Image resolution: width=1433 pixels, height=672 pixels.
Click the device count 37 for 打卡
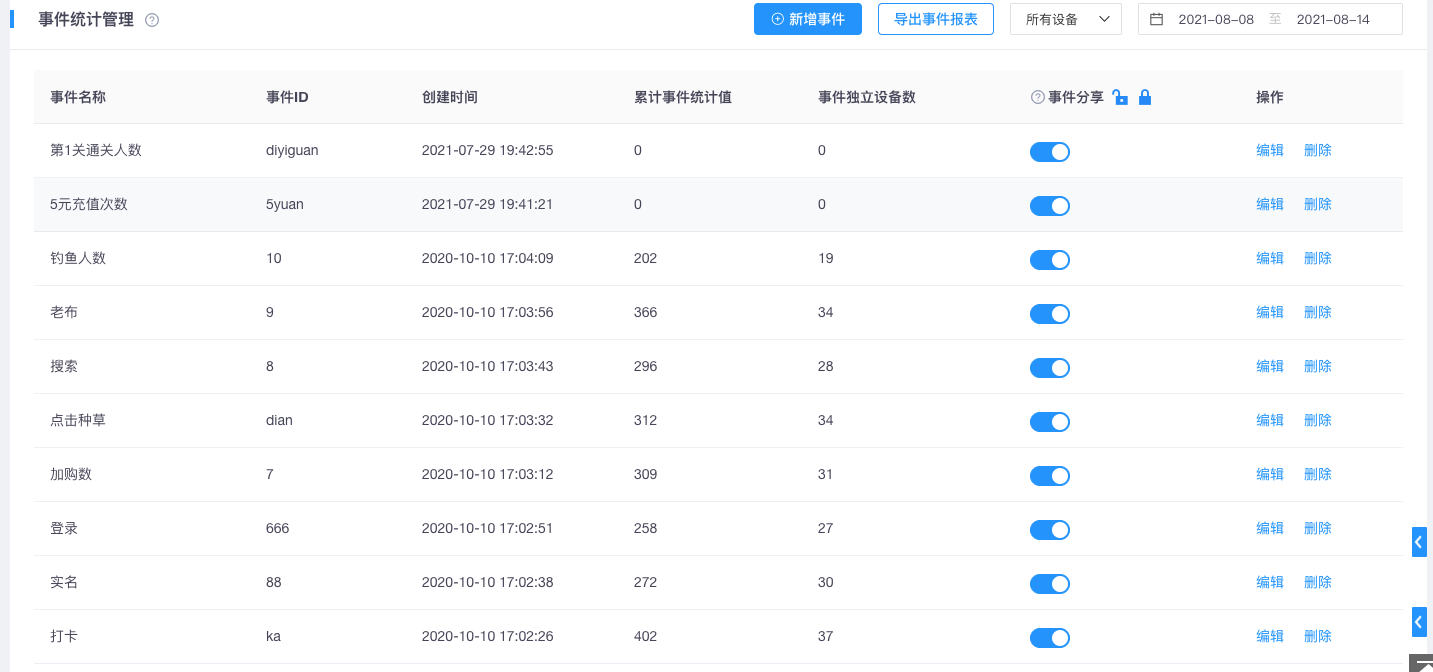coord(826,636)
